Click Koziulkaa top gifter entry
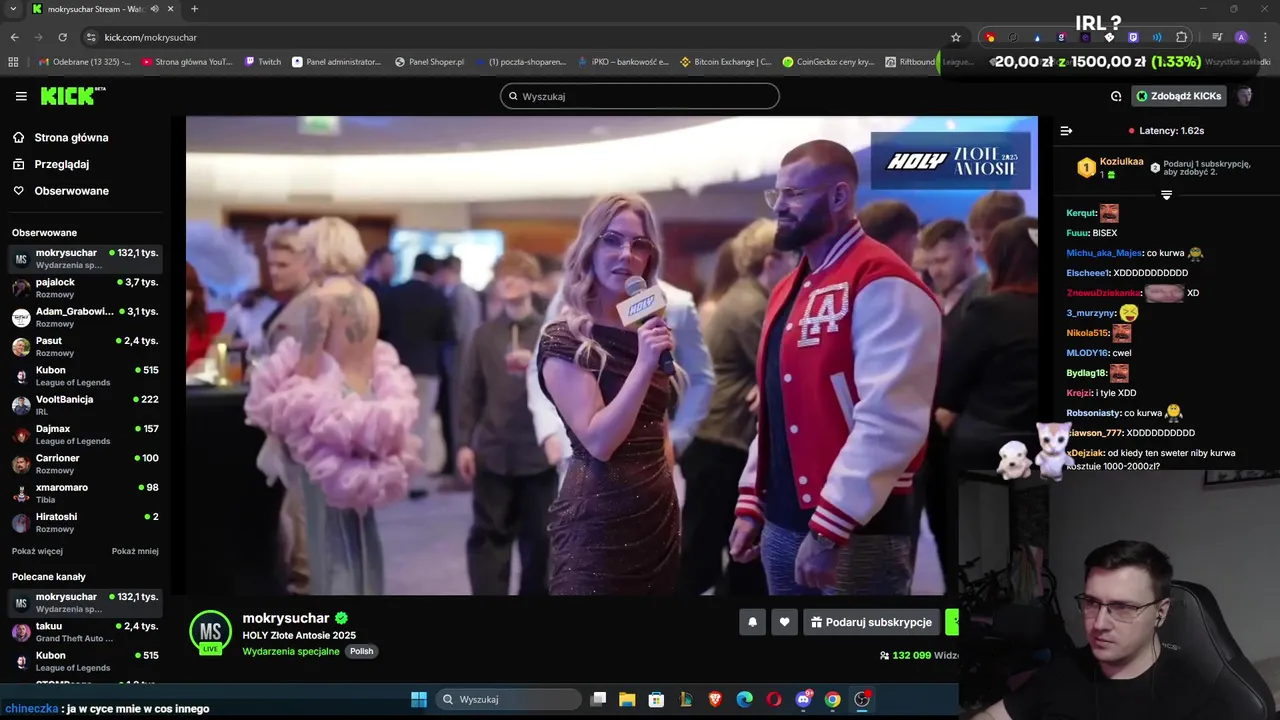Image resolution: width=1280 pixels, height=720 pixels. tap(1110, 168)
